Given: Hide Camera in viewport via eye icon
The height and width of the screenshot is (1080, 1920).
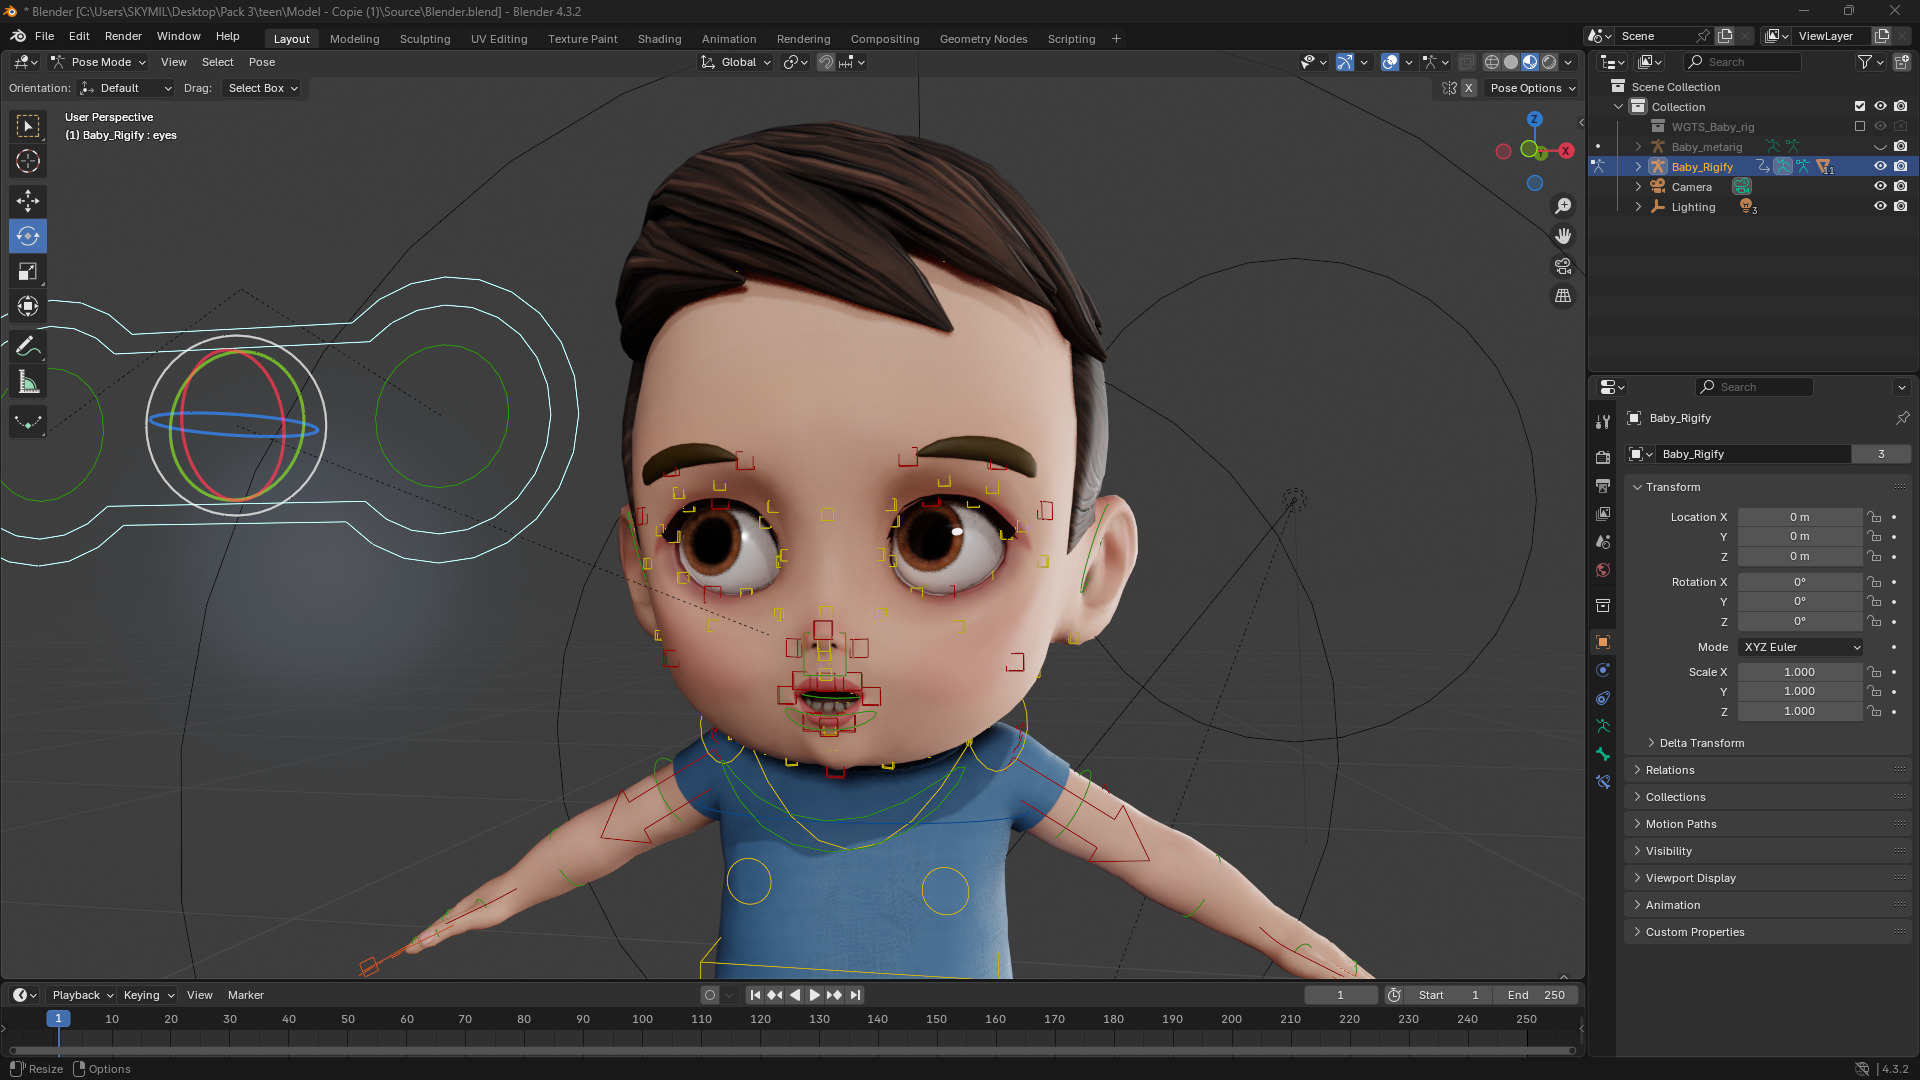Looking at the screenshot, I should click(x=1880, y=187).
